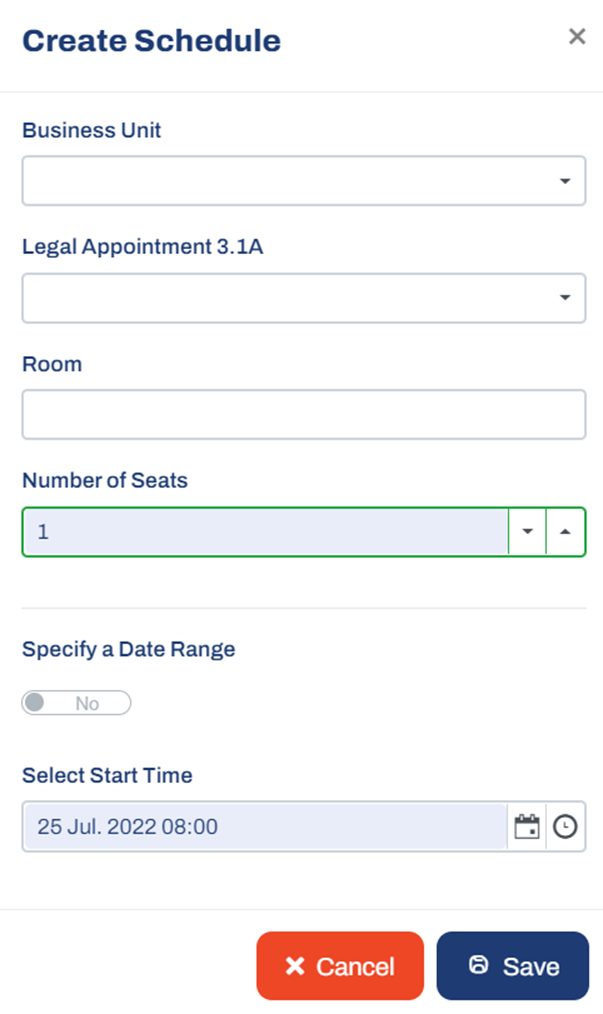The width and height of the screenshot is (603, 1014).
Task: Click inside the Legal Appointment 3.1A box
Action: coord(304,298)
